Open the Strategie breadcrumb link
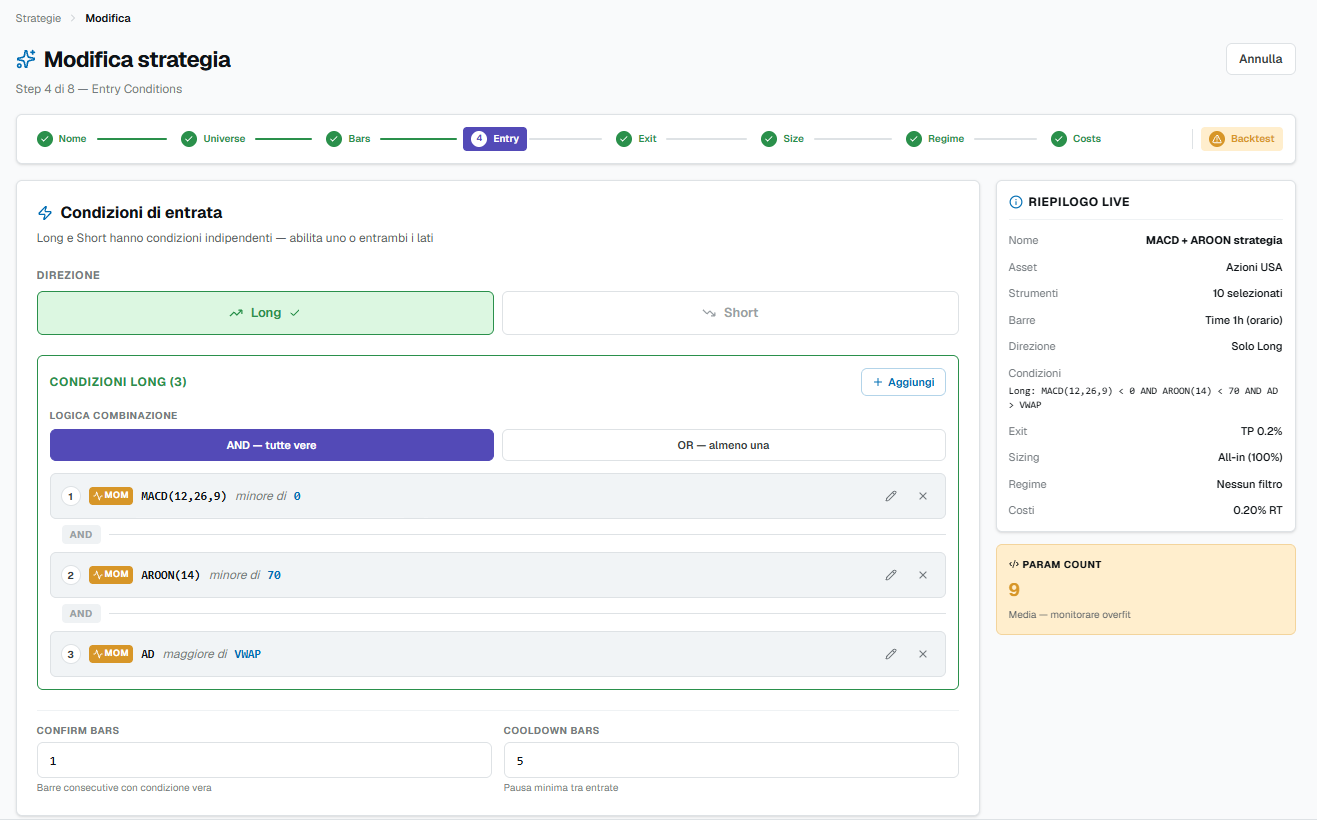Viewport: 1317px width, 820px height. pyautogui.click(x=38, y=18)
